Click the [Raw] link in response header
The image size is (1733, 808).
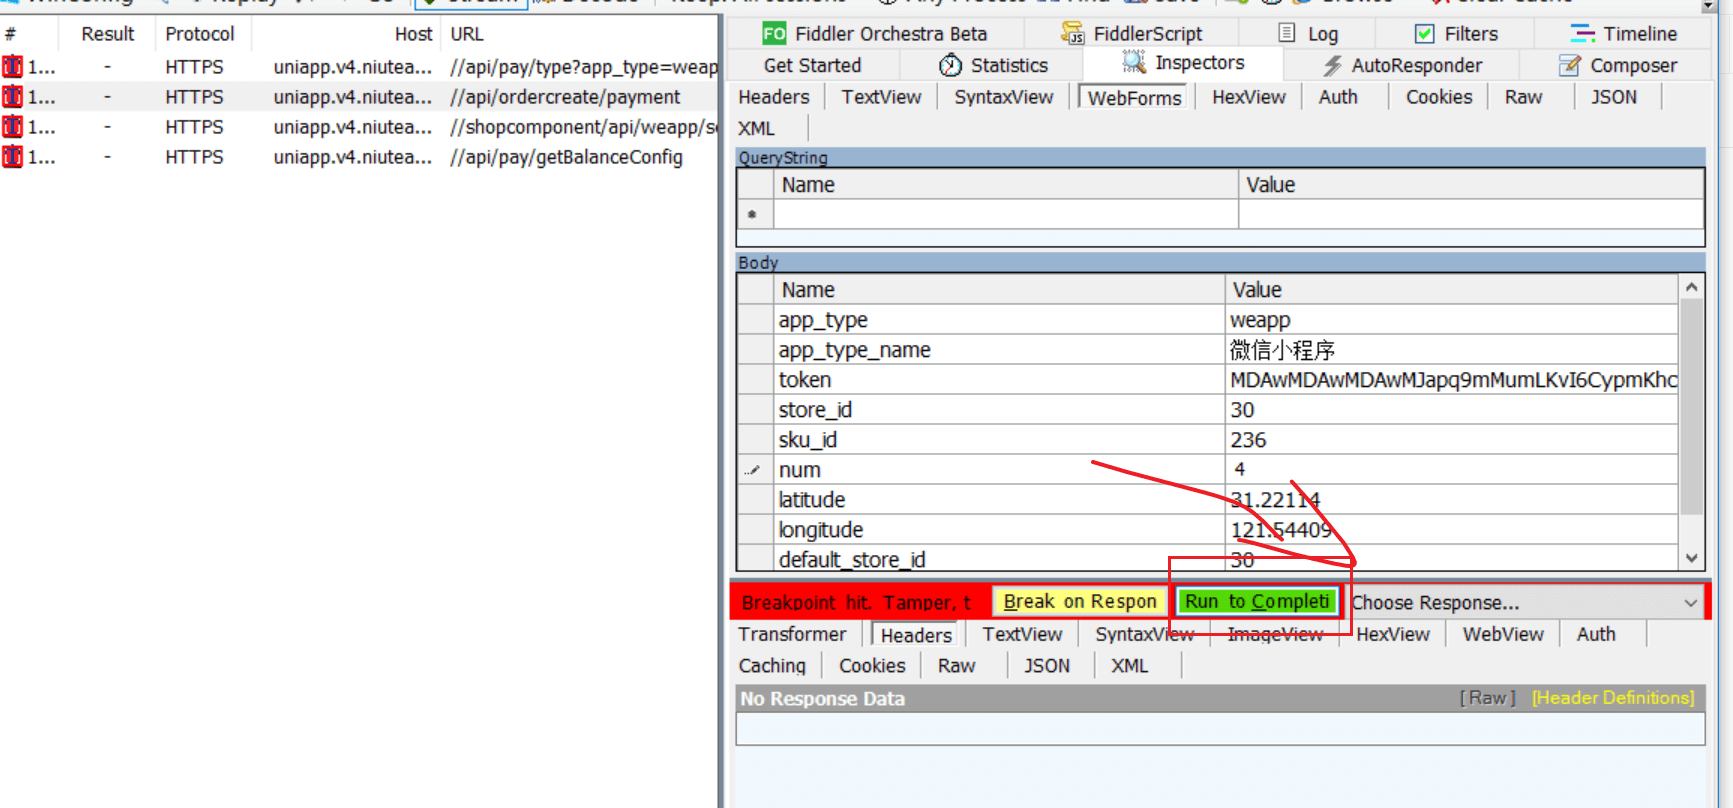1487,698
